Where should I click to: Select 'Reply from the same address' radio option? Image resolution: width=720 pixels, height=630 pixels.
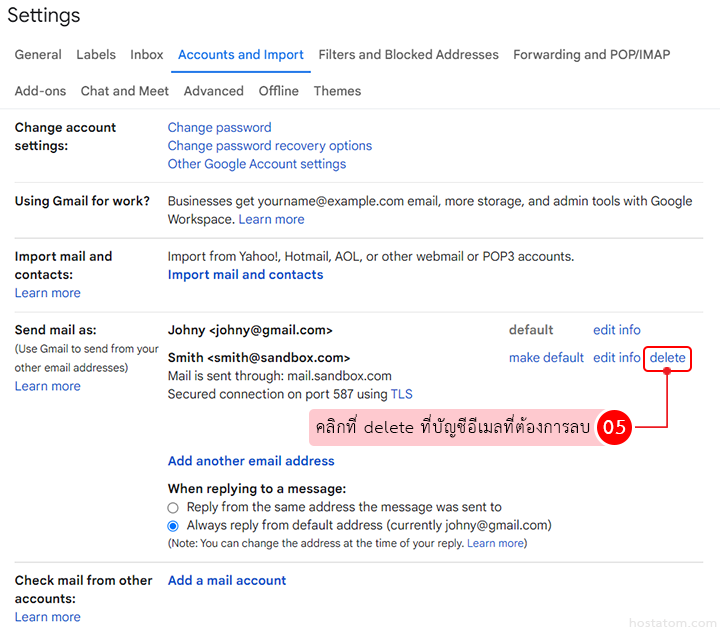click(173, 508)
